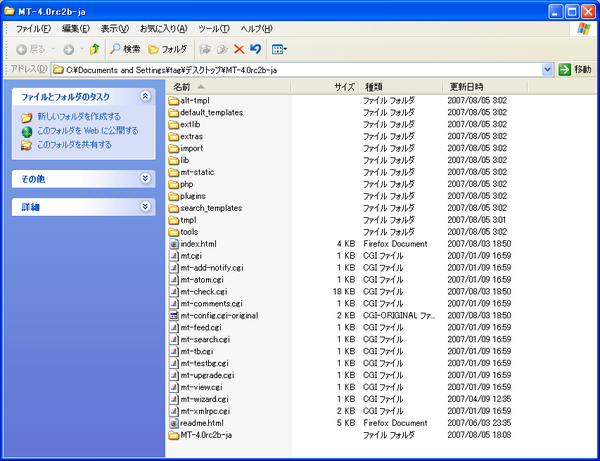Select the extras folder icon

pyautogui.click(x=174, y=137)
